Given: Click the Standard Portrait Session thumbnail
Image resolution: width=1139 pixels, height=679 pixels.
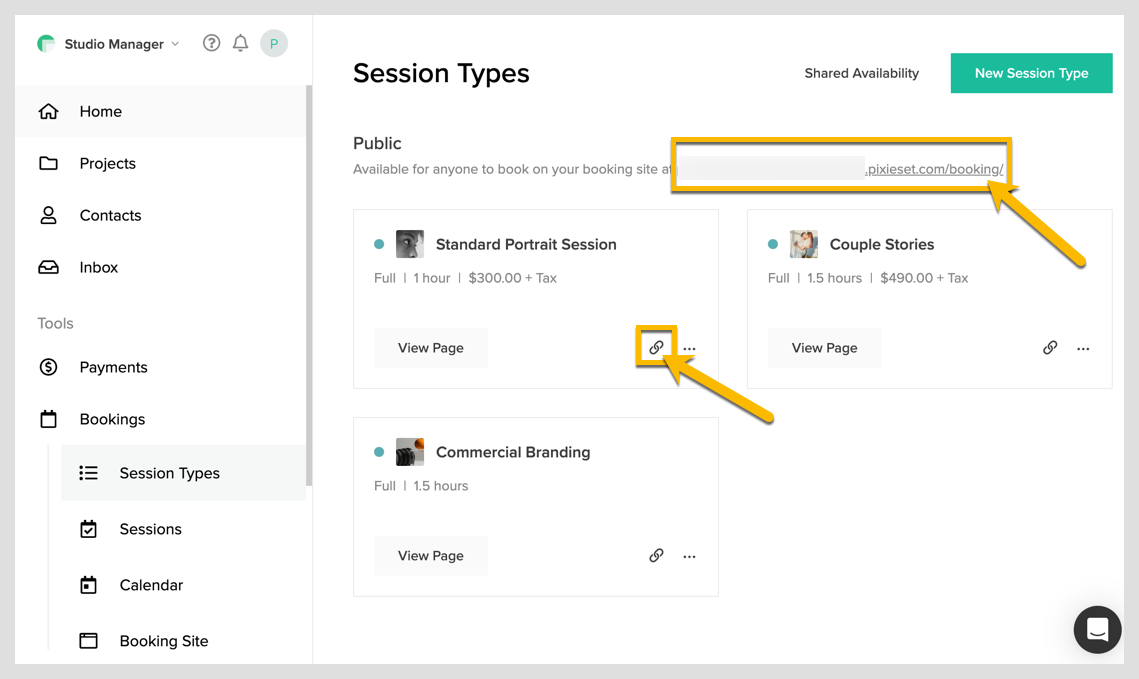Looking at the screenshot, I should coord(410,244).
